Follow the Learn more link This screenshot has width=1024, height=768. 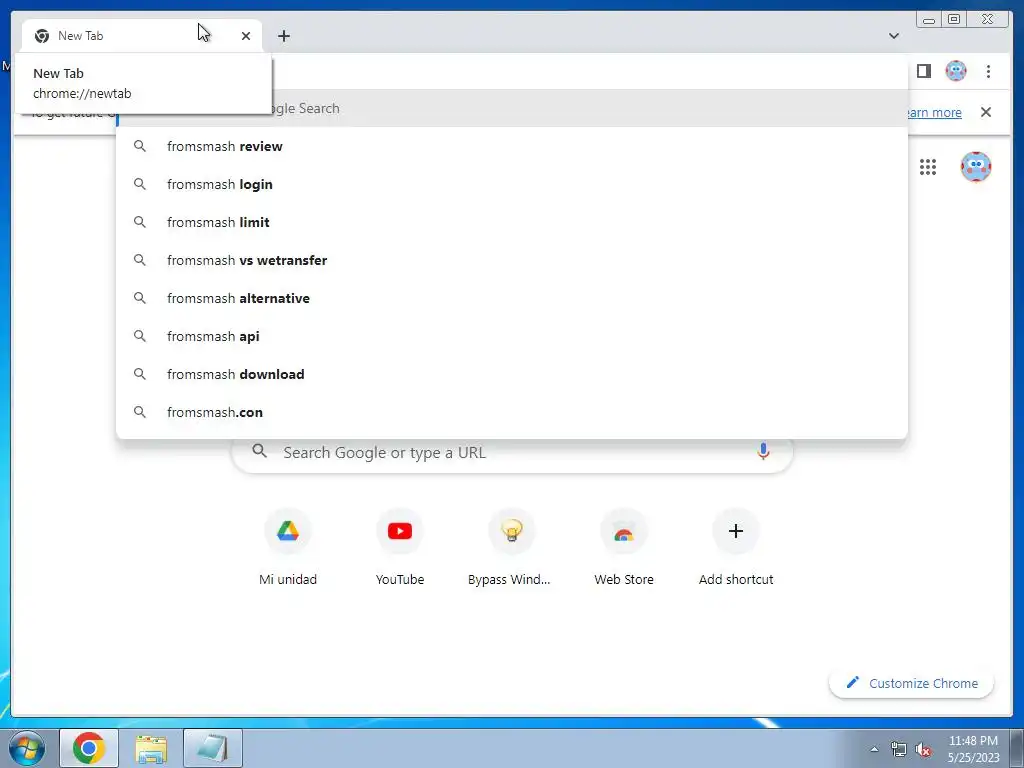point(933,112)
